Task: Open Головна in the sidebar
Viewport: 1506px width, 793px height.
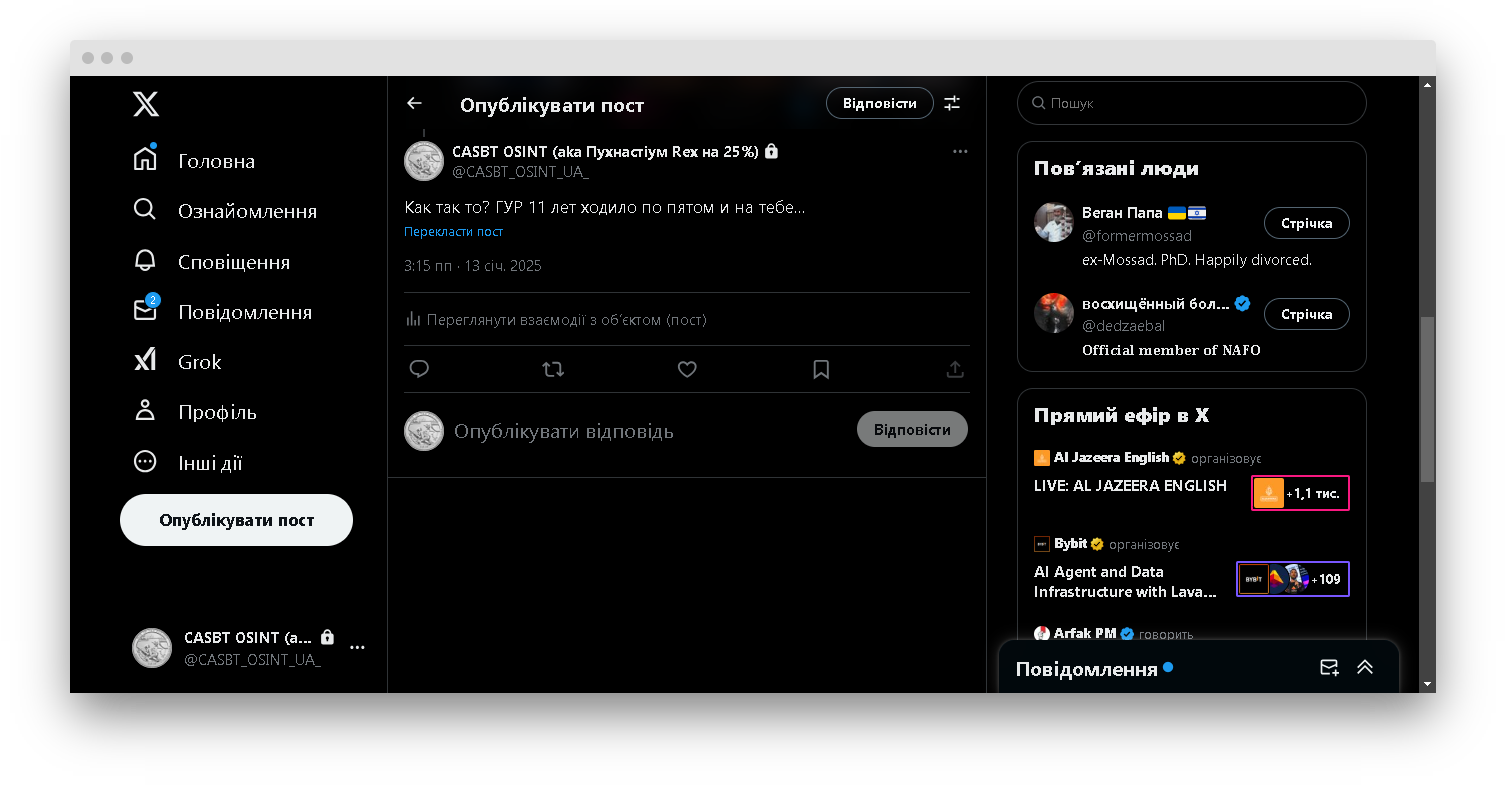Action: [216, 161]
